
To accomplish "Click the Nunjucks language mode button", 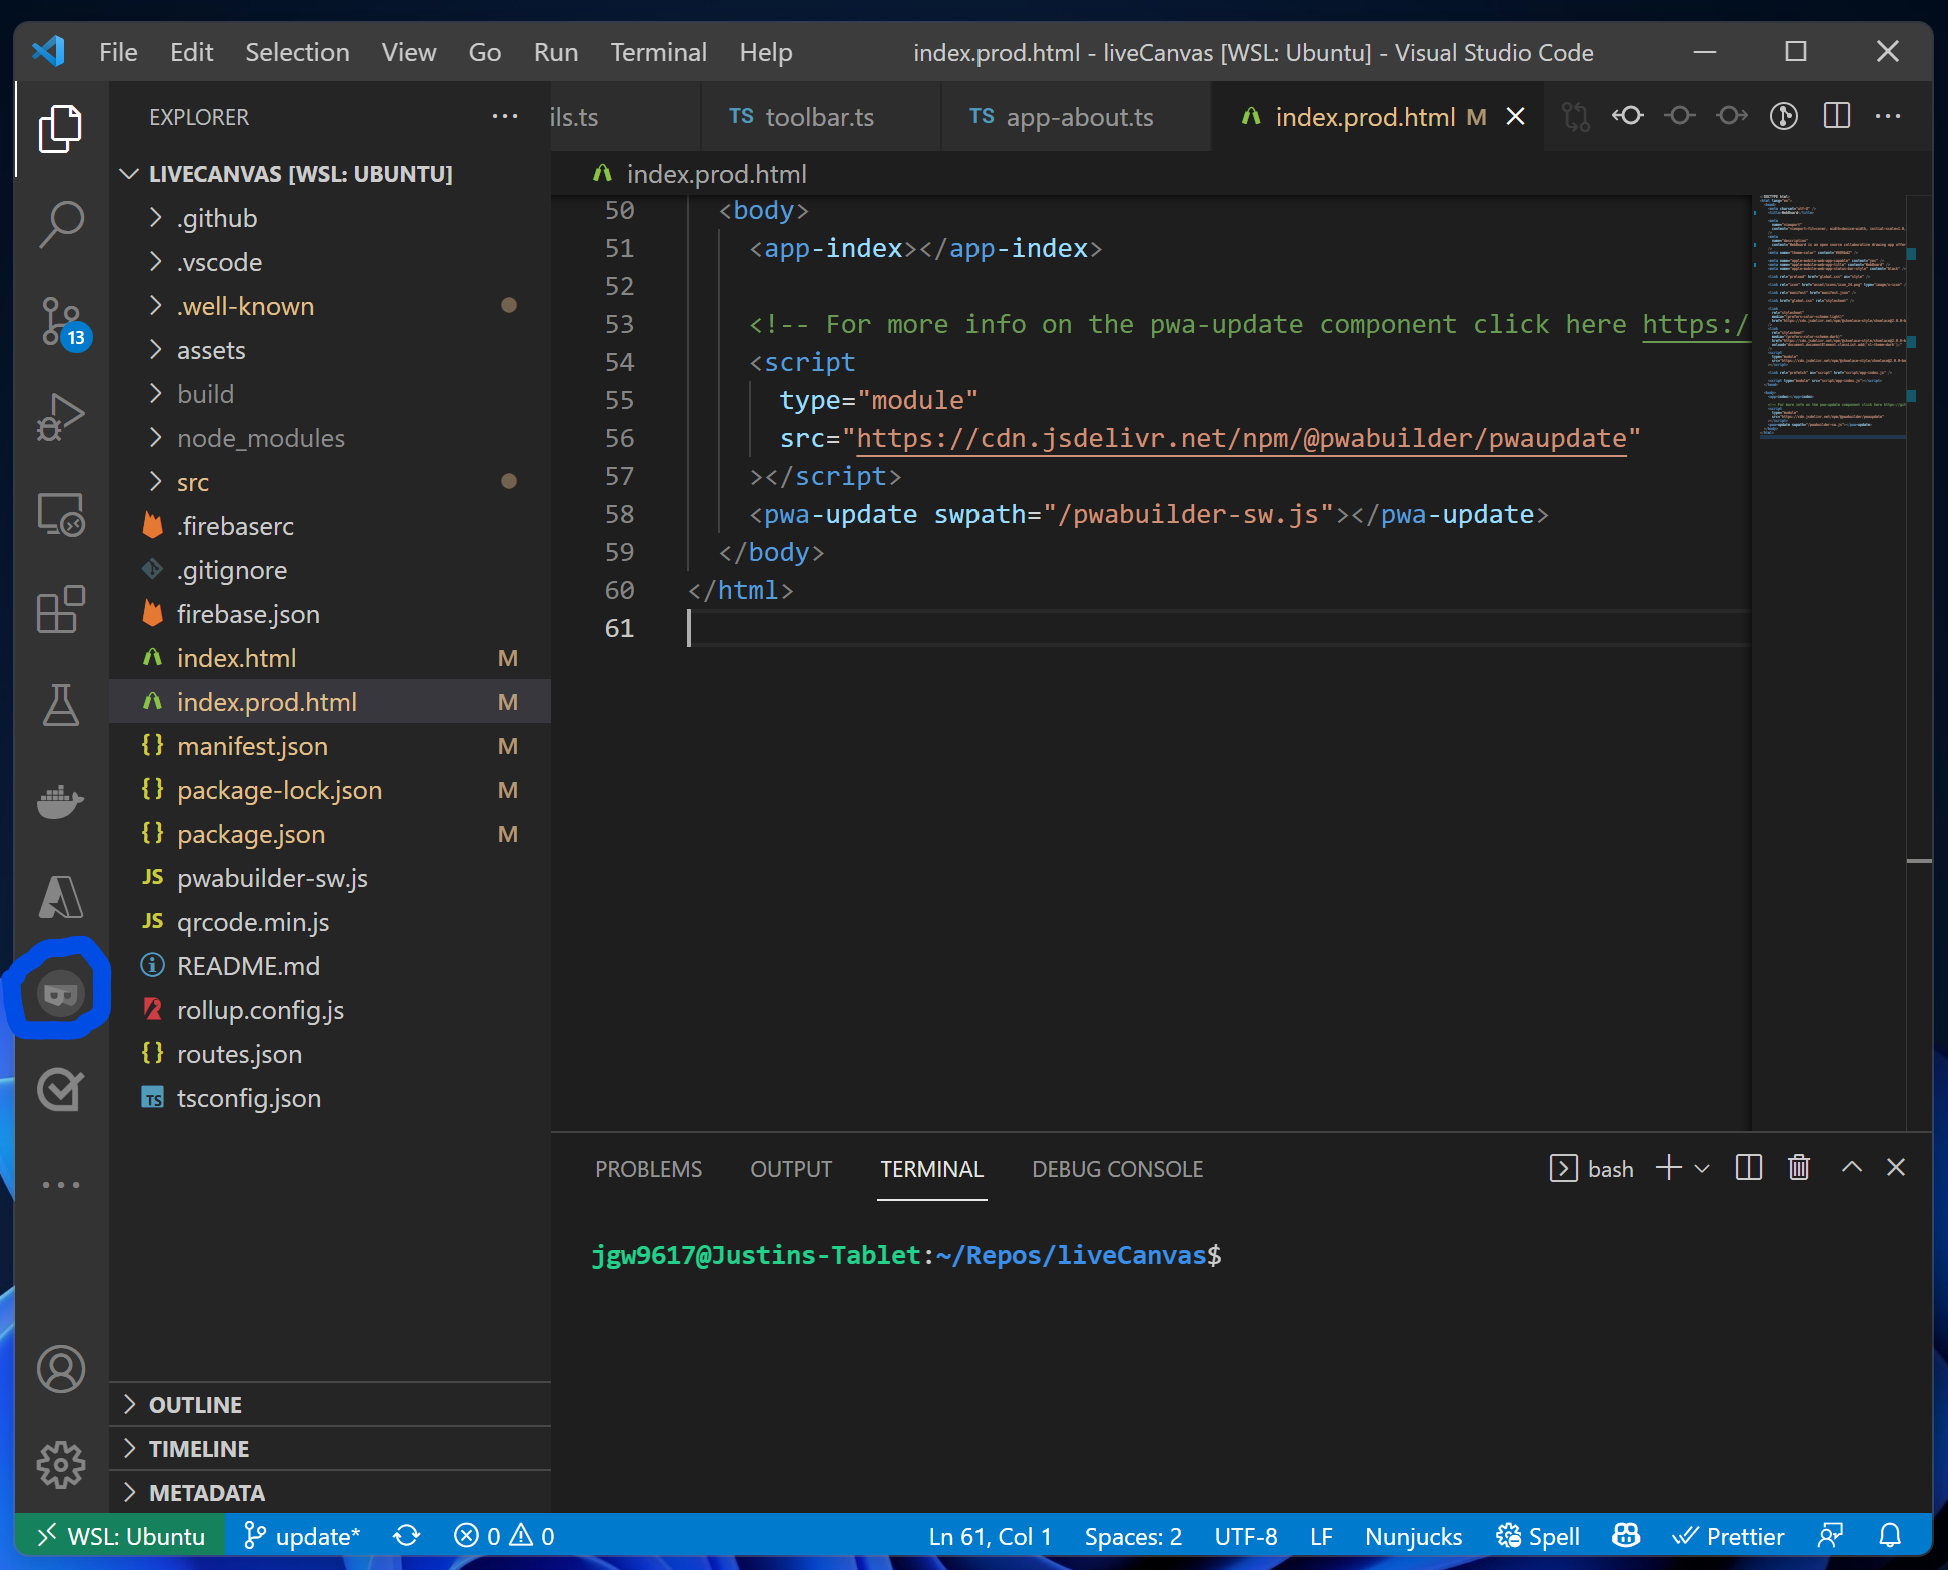I will pyautogui.click(x=1413, y=1536).
